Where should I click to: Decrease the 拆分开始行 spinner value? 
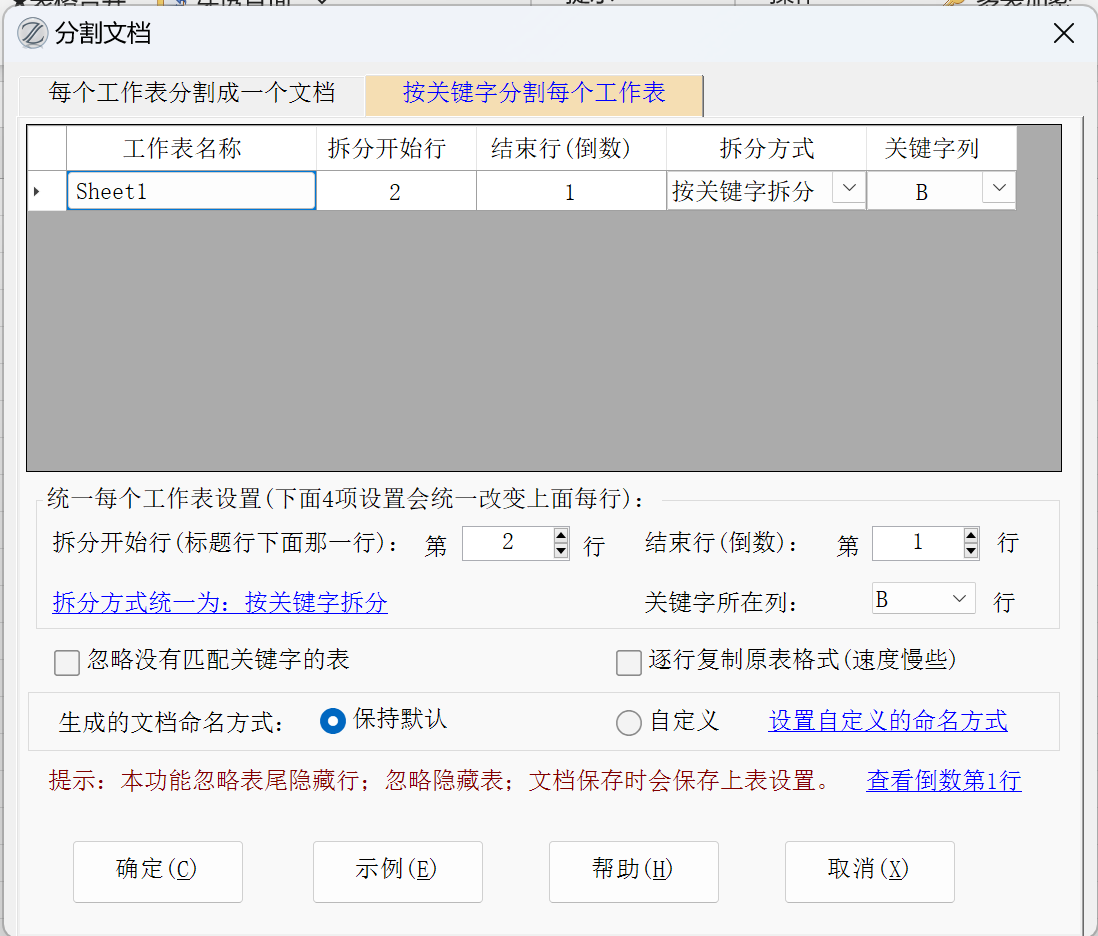tap(561, 551)
